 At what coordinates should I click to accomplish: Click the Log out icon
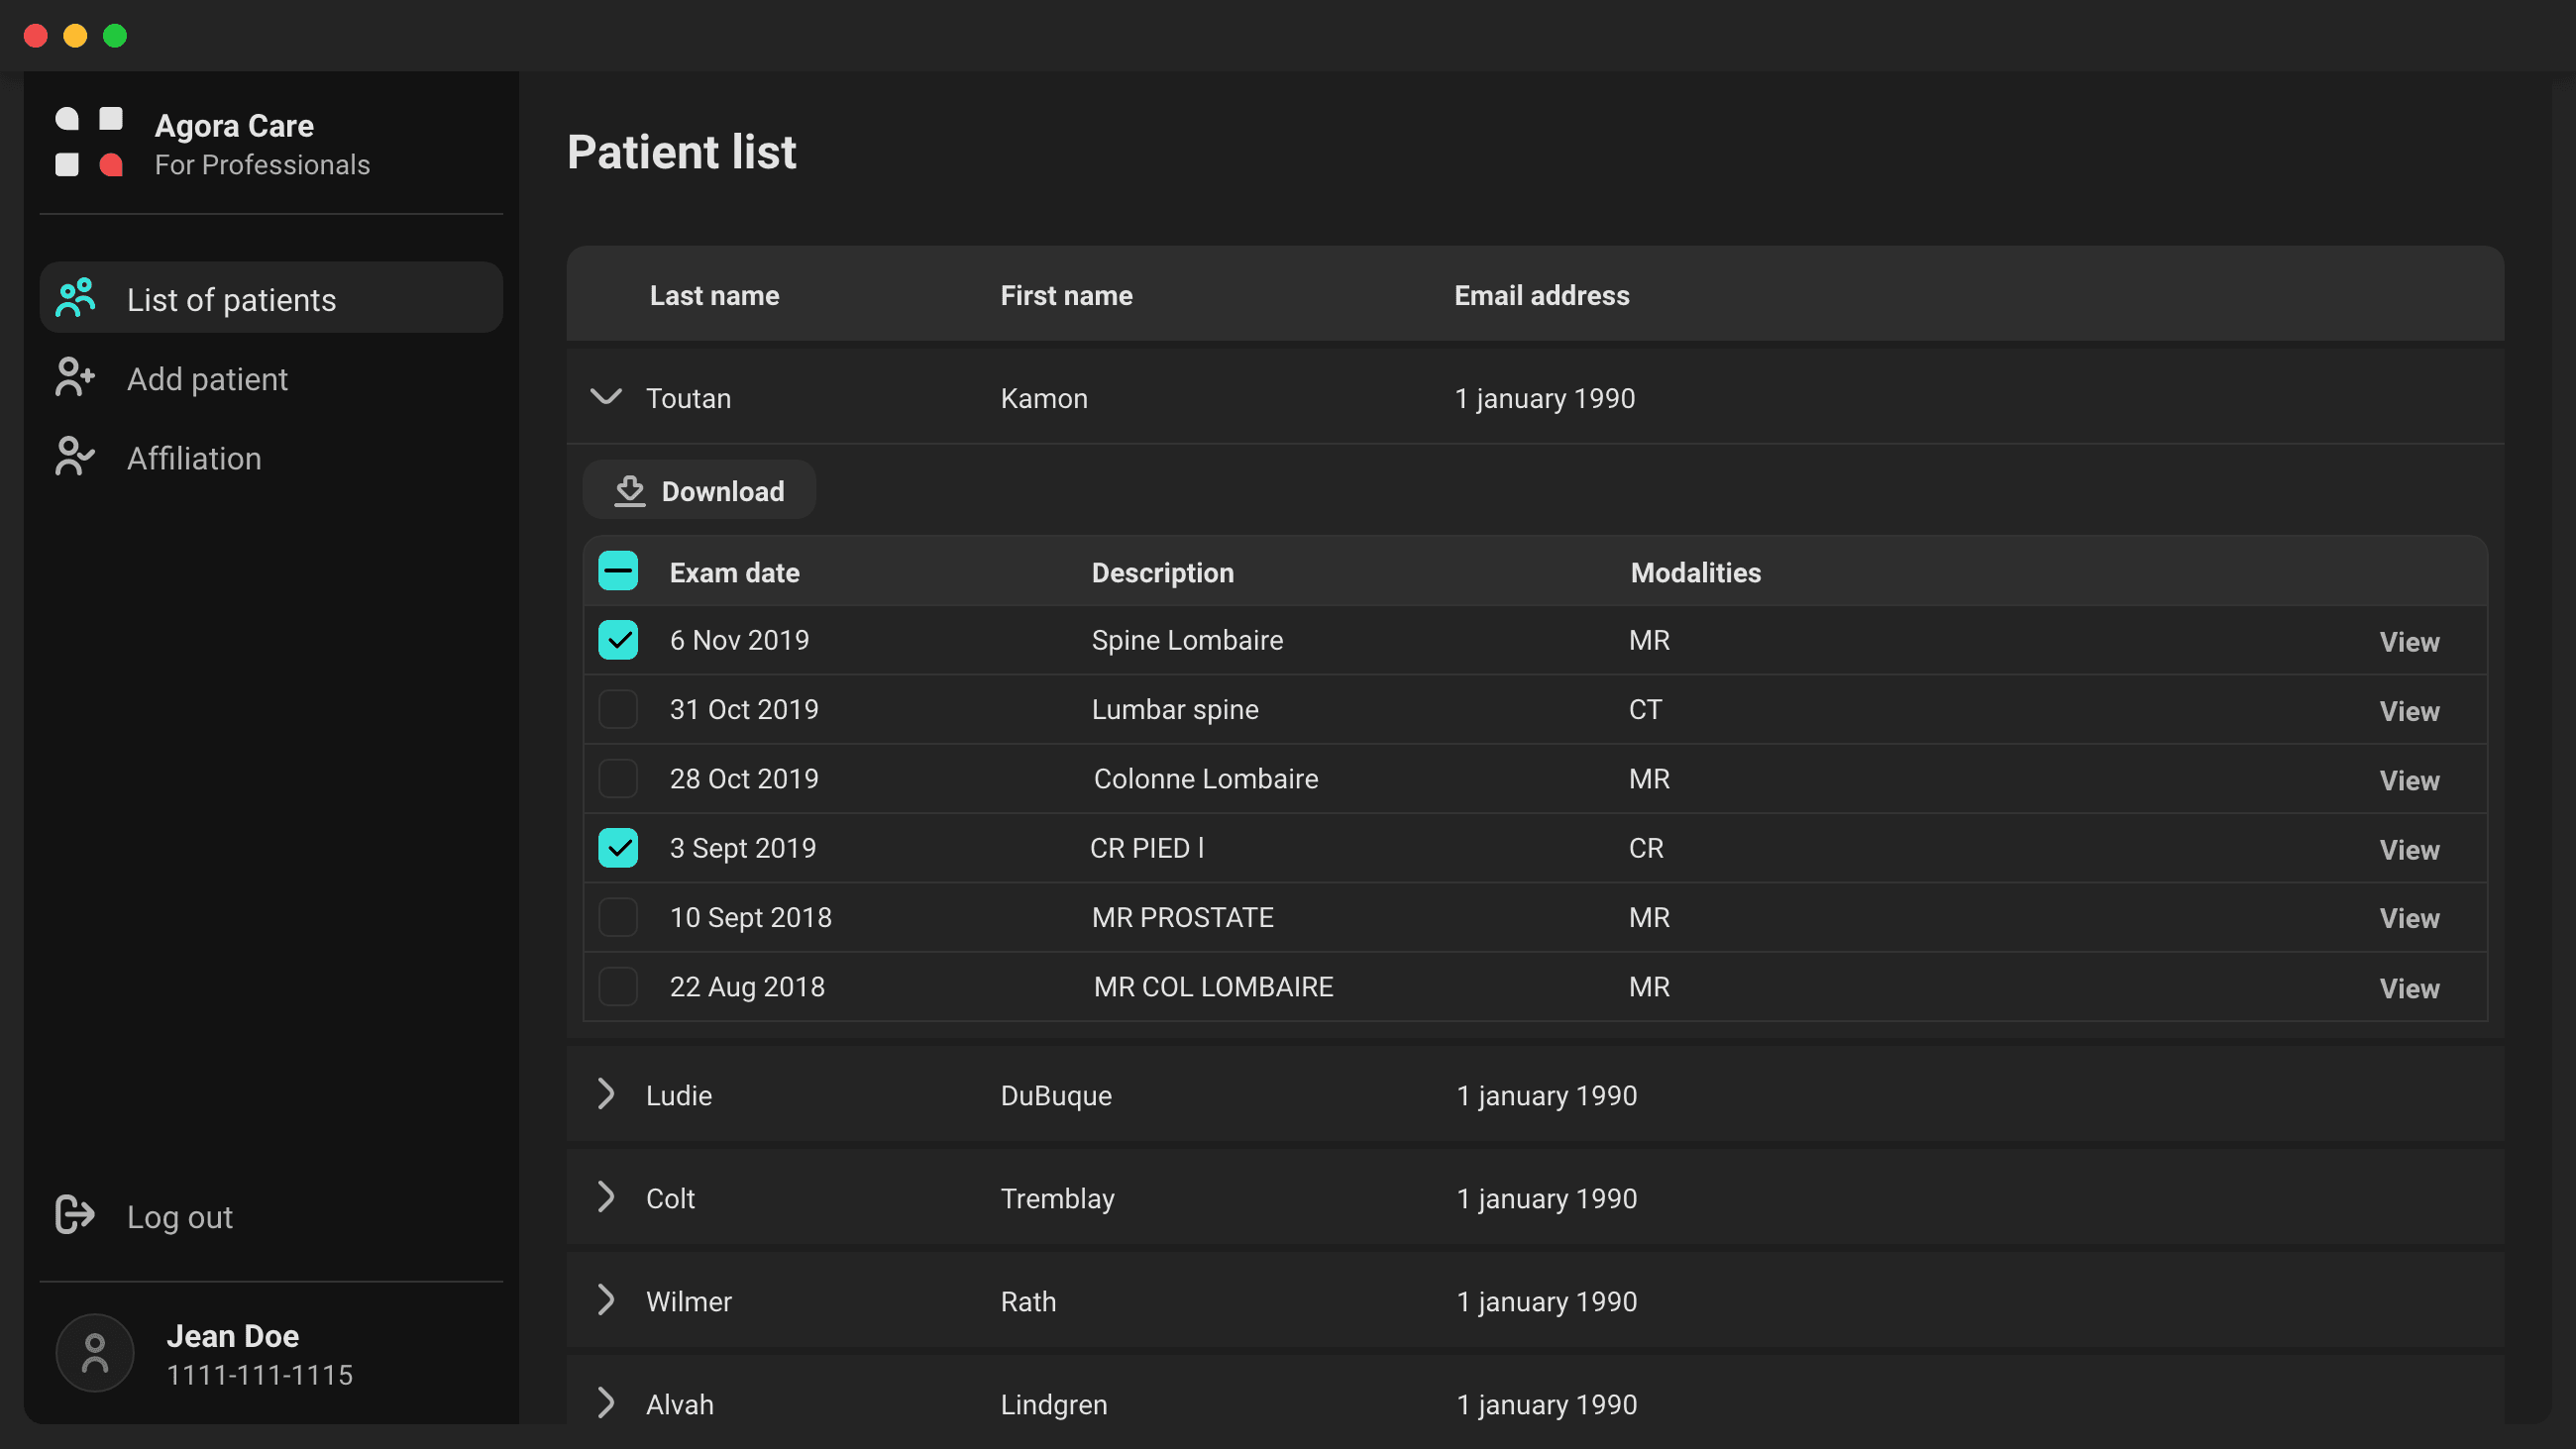point(73,1215)
